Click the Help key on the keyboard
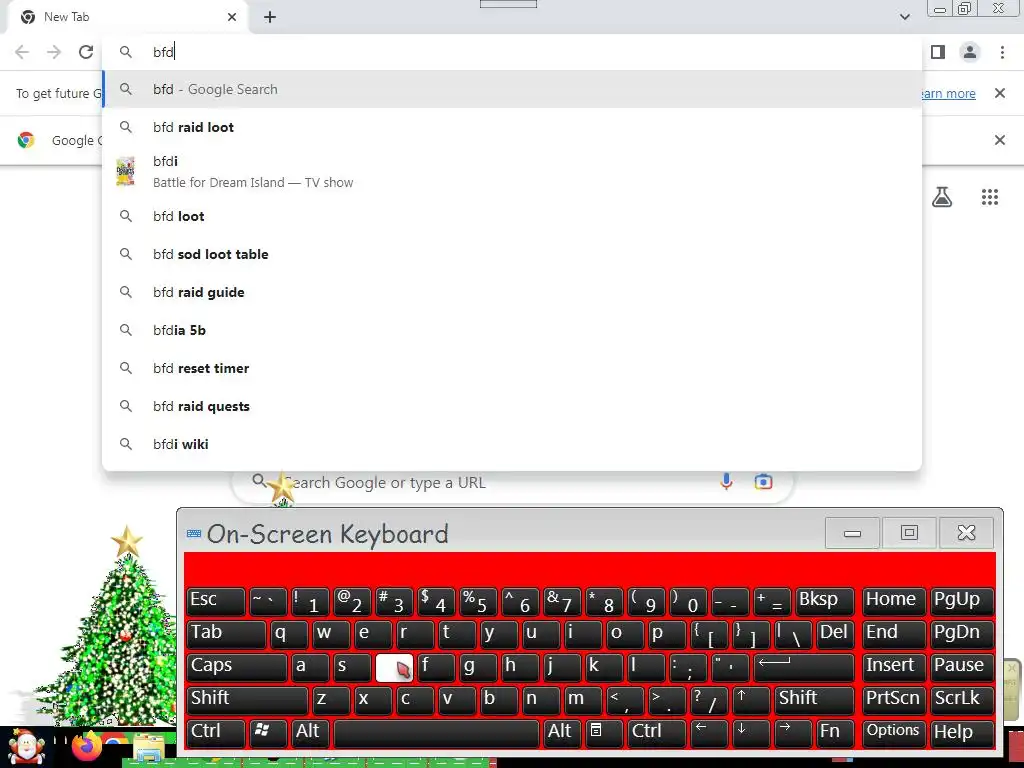Screen dimensions: 1024x768 click(x=962, y=732)
